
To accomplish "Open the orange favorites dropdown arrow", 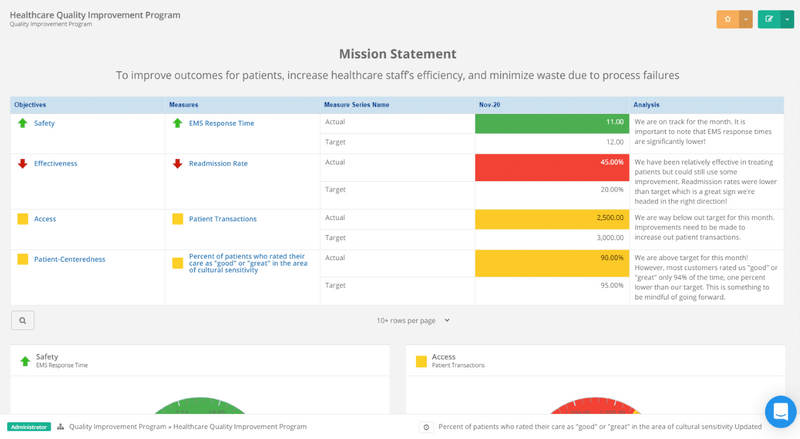I will tap(746, 19).
